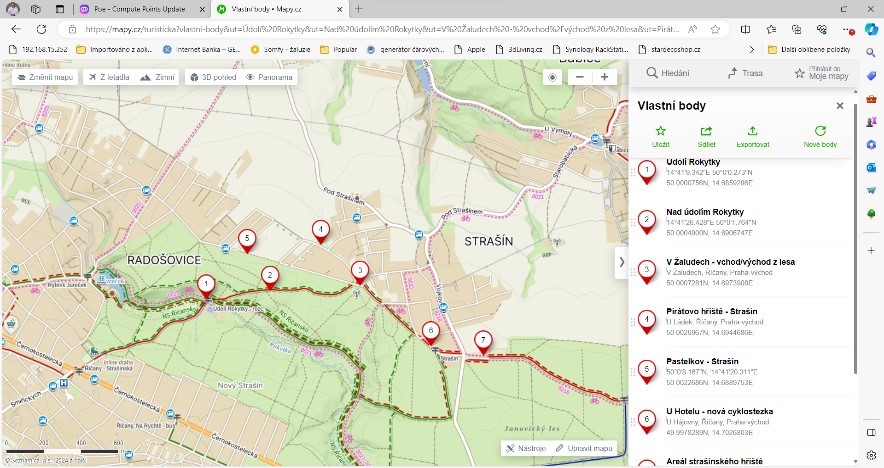Switch to Poe - Compute Points Update tab

pos(140,9)
